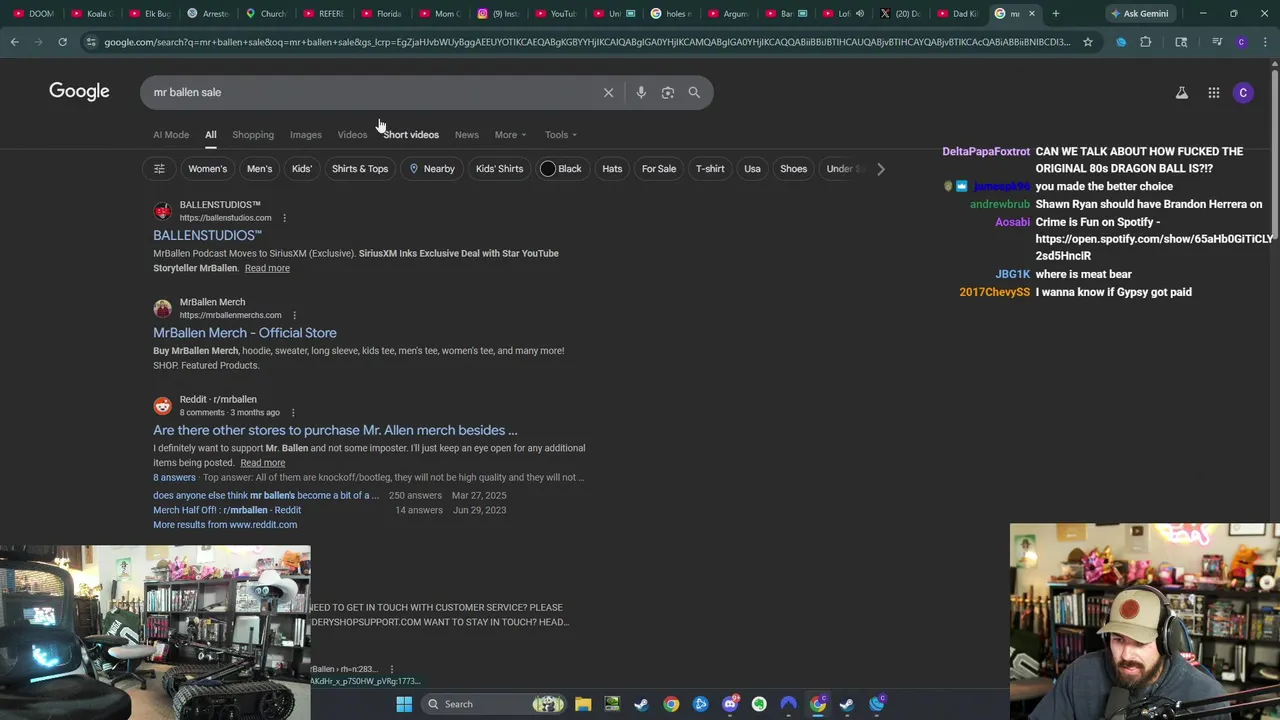The height and width of the screenshot is (720, 1280).
Task: Open more options for BALLENSTUDIOS result
Action: tap(284, 218)
